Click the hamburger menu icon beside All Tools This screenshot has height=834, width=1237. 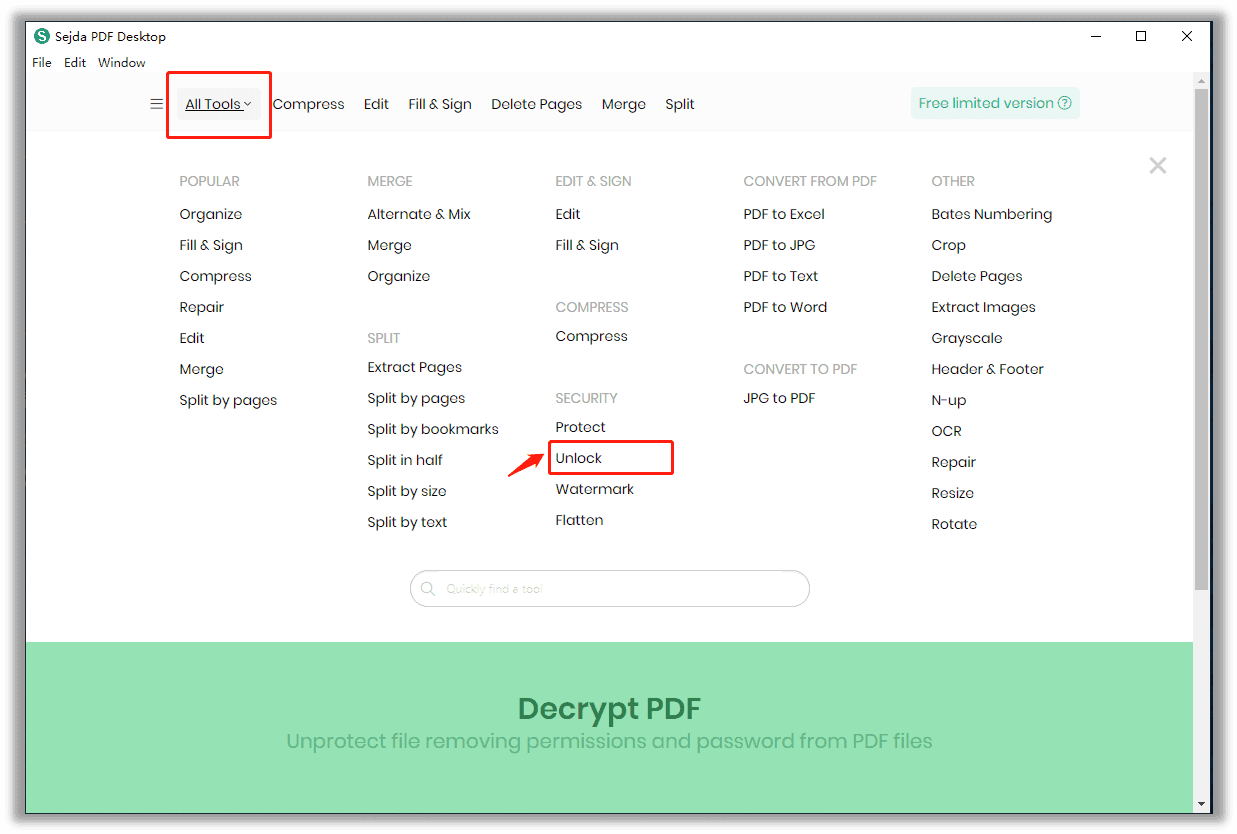[x=157, y=104]
